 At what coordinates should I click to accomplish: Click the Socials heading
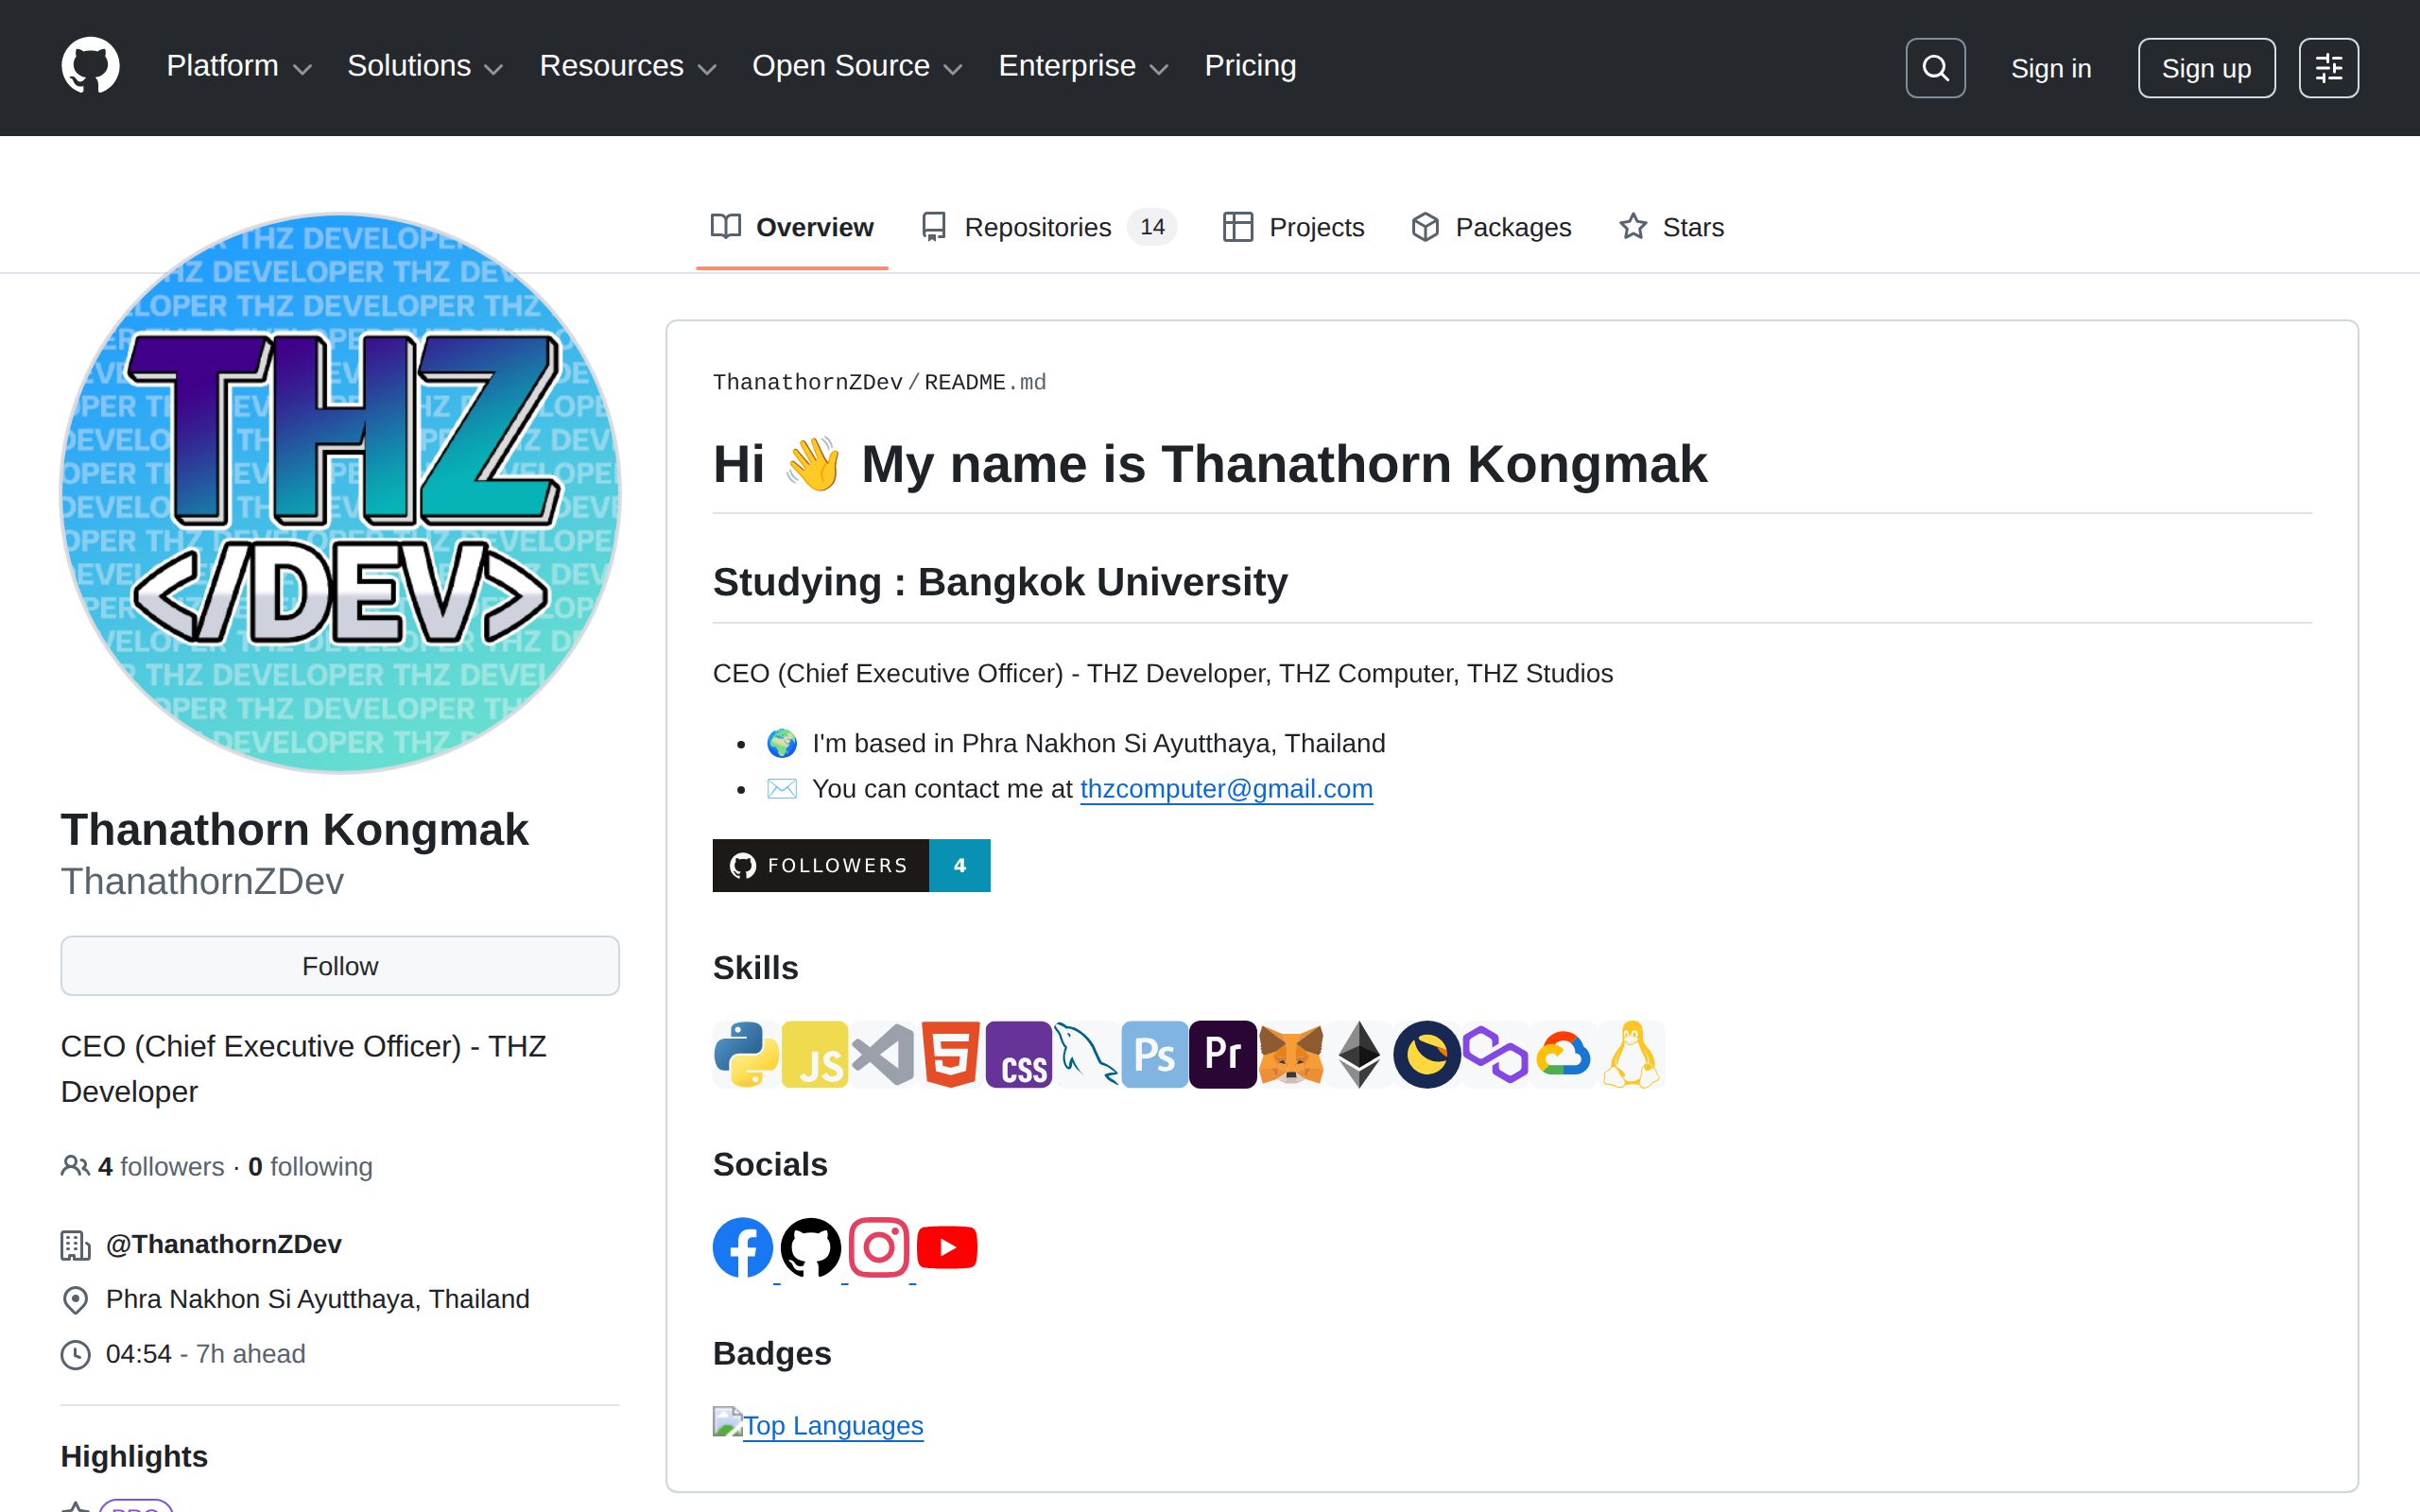[x=770, y=1165]
